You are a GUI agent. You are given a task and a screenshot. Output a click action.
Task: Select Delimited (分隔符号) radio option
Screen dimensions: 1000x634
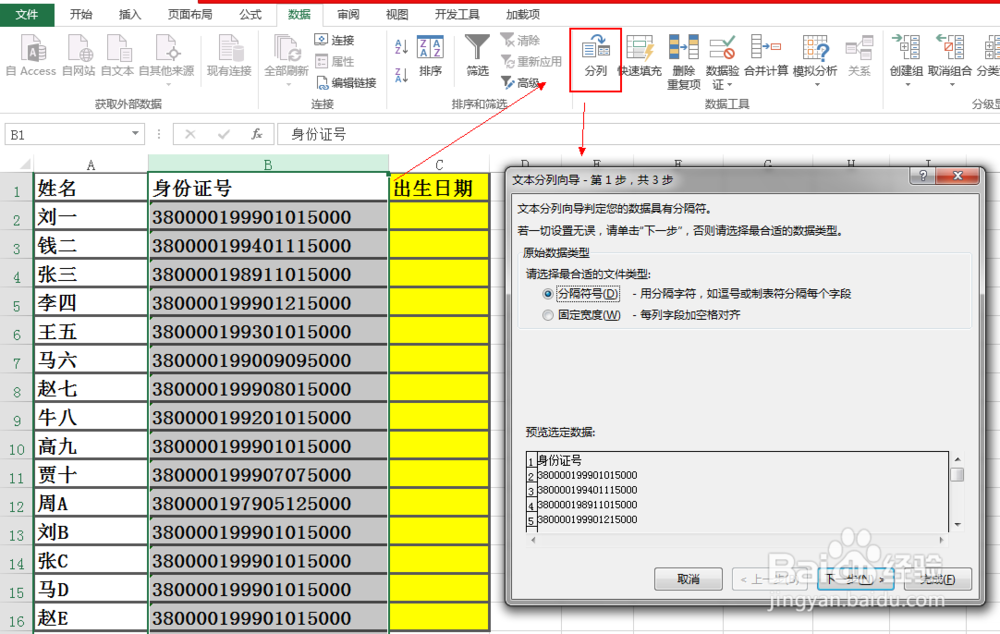548,294
